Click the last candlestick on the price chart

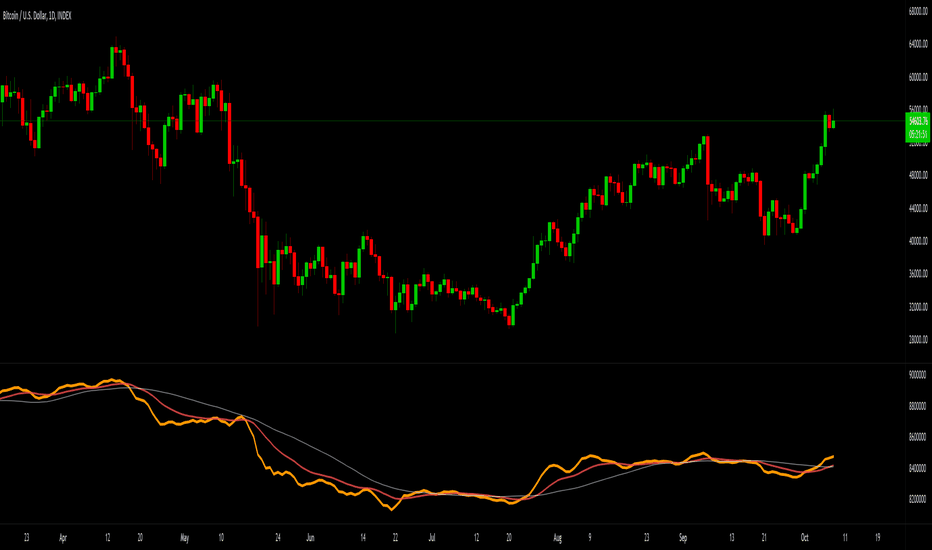click(834, 122)
